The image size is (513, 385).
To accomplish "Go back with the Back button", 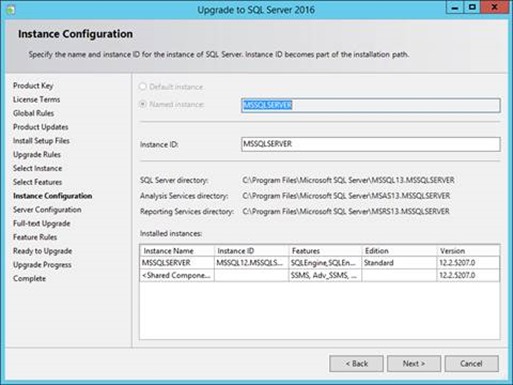I will [356, 363].
